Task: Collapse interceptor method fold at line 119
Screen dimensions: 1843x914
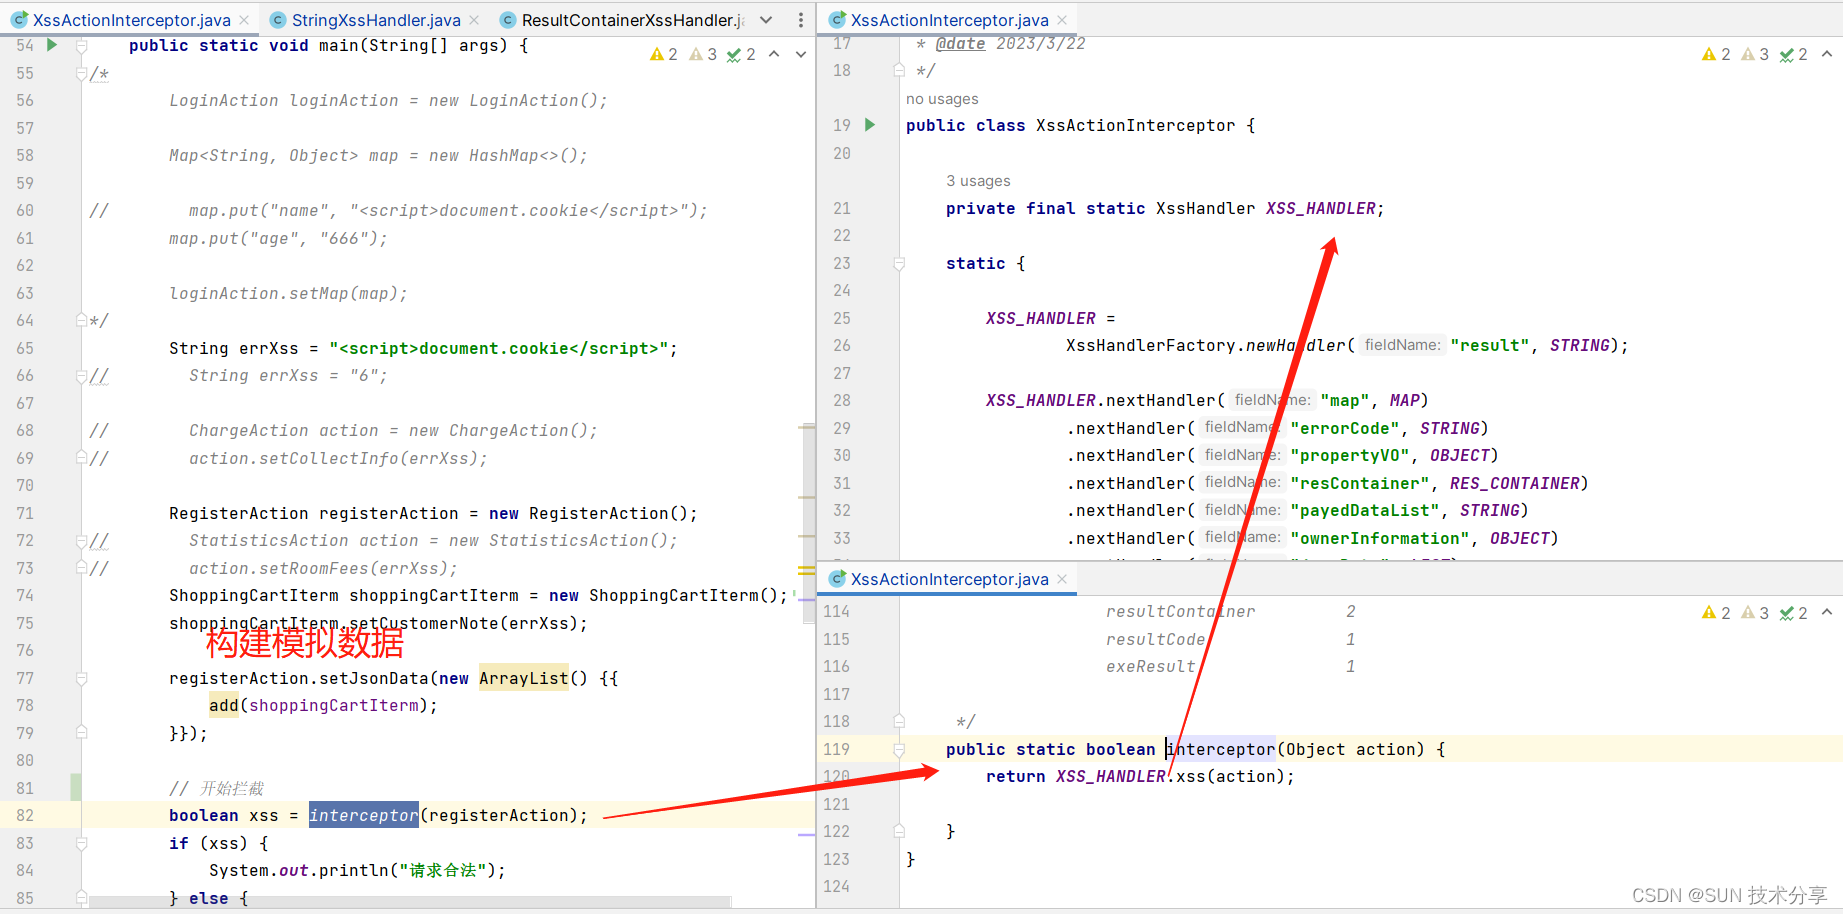Action: (x=899, y=749)
